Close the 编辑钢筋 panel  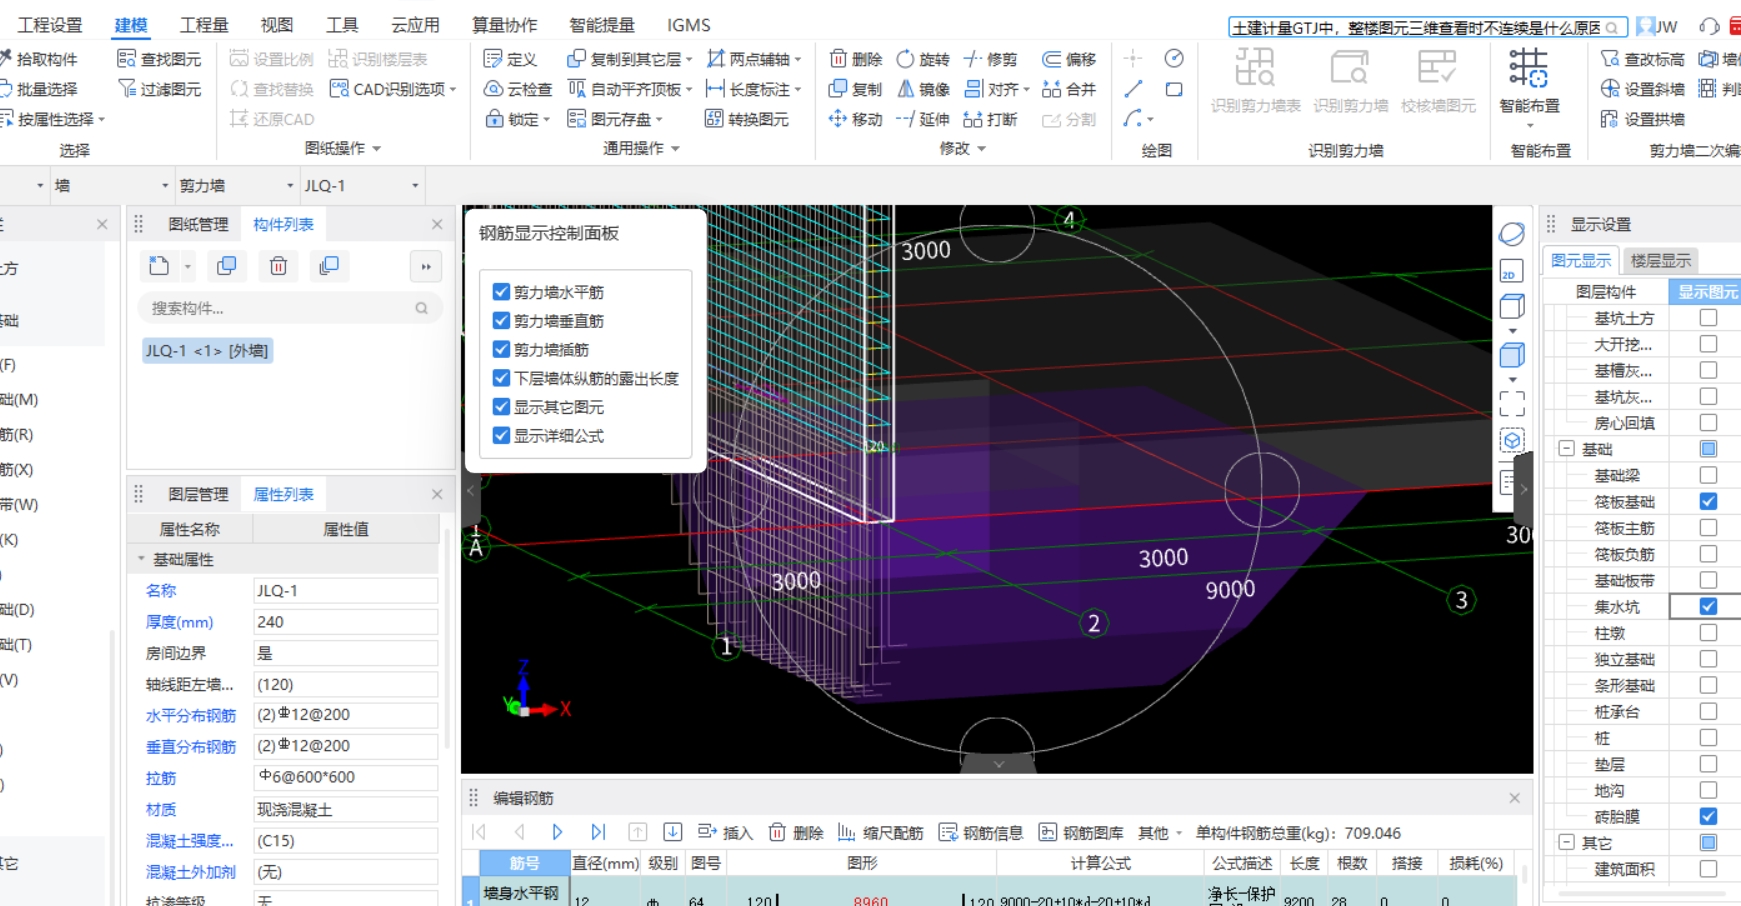1514,798
